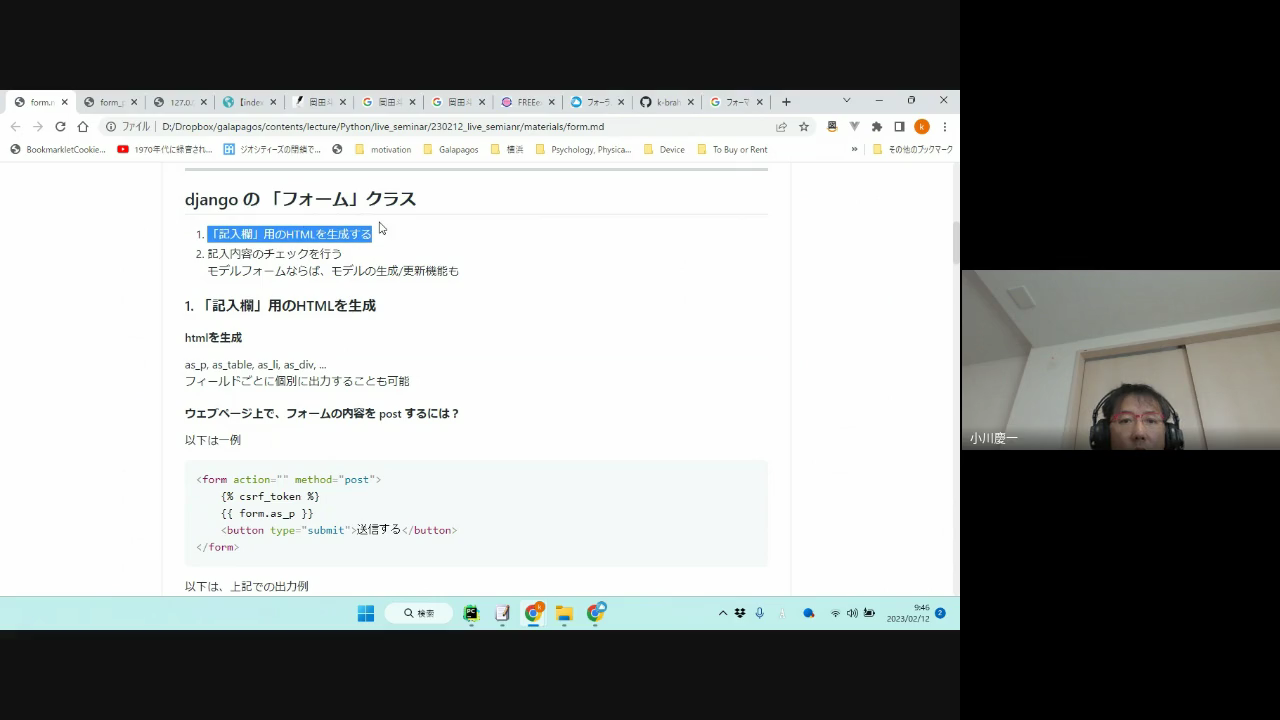The width and height of the screenshot is (1280, 720).
Task: Click the home button in toolbar
Action: coord(83,127)
